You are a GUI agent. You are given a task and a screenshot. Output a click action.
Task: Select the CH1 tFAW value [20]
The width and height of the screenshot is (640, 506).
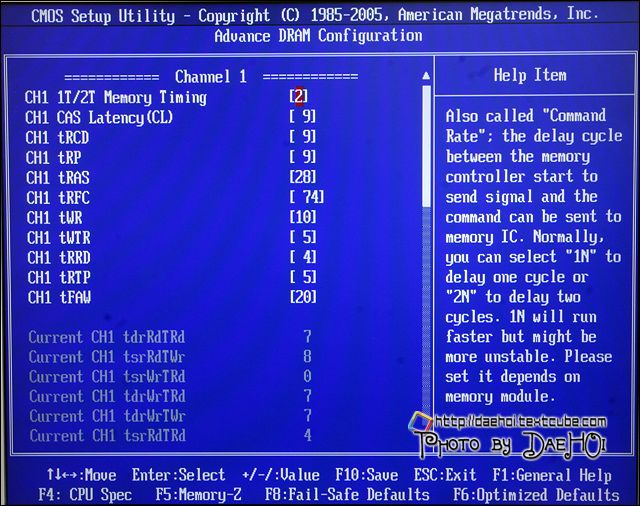[302, 297]
